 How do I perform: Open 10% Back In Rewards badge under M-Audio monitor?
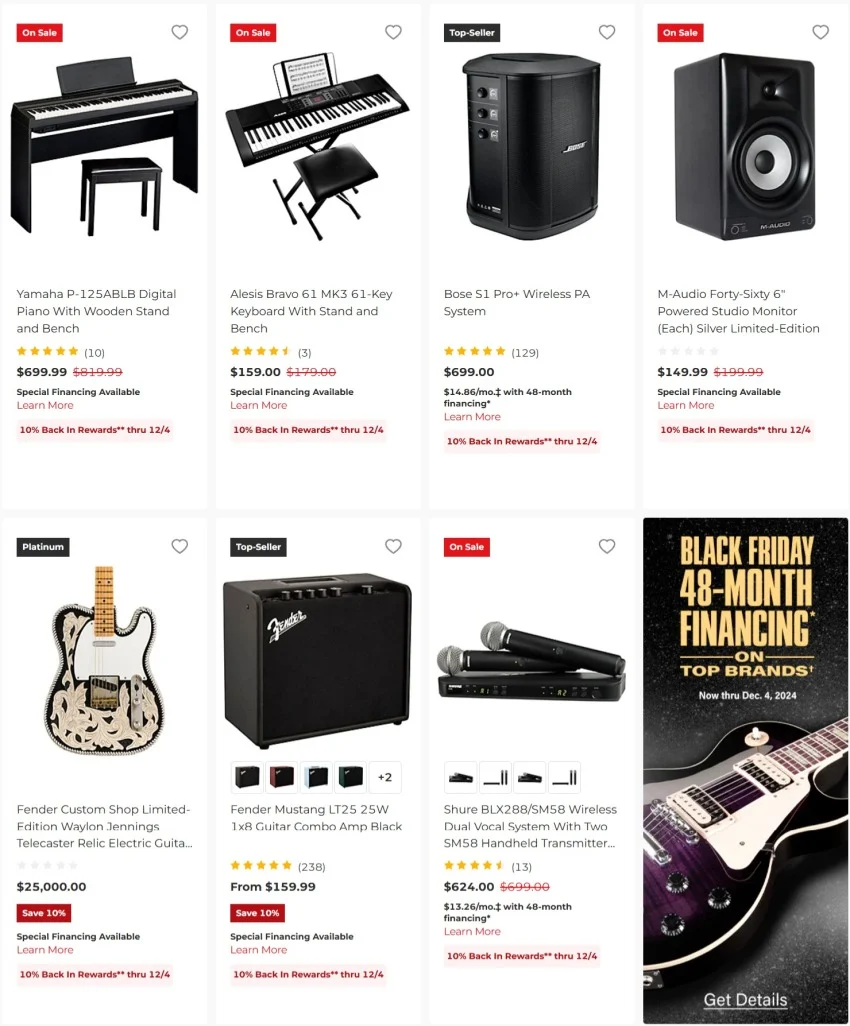[x=735, y=430]
